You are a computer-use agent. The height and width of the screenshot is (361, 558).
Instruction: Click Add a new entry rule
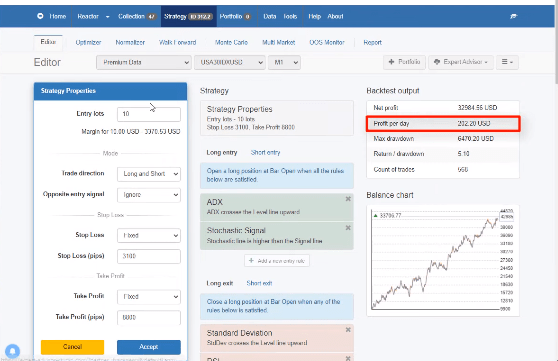[277, 261]
